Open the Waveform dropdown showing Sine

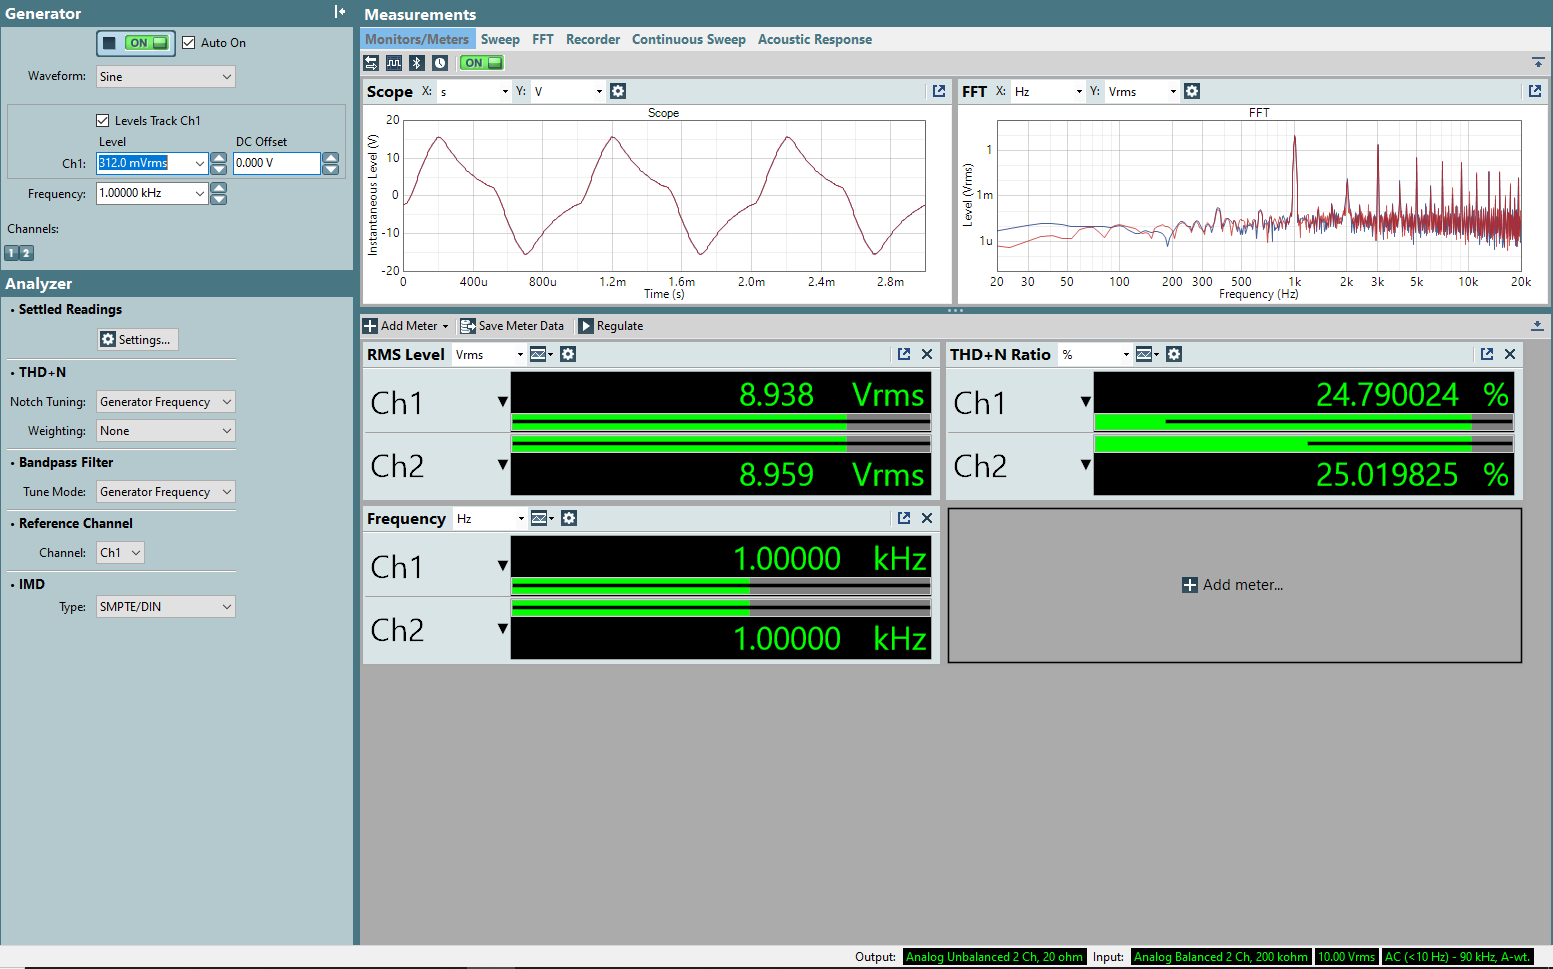[165, 77]
